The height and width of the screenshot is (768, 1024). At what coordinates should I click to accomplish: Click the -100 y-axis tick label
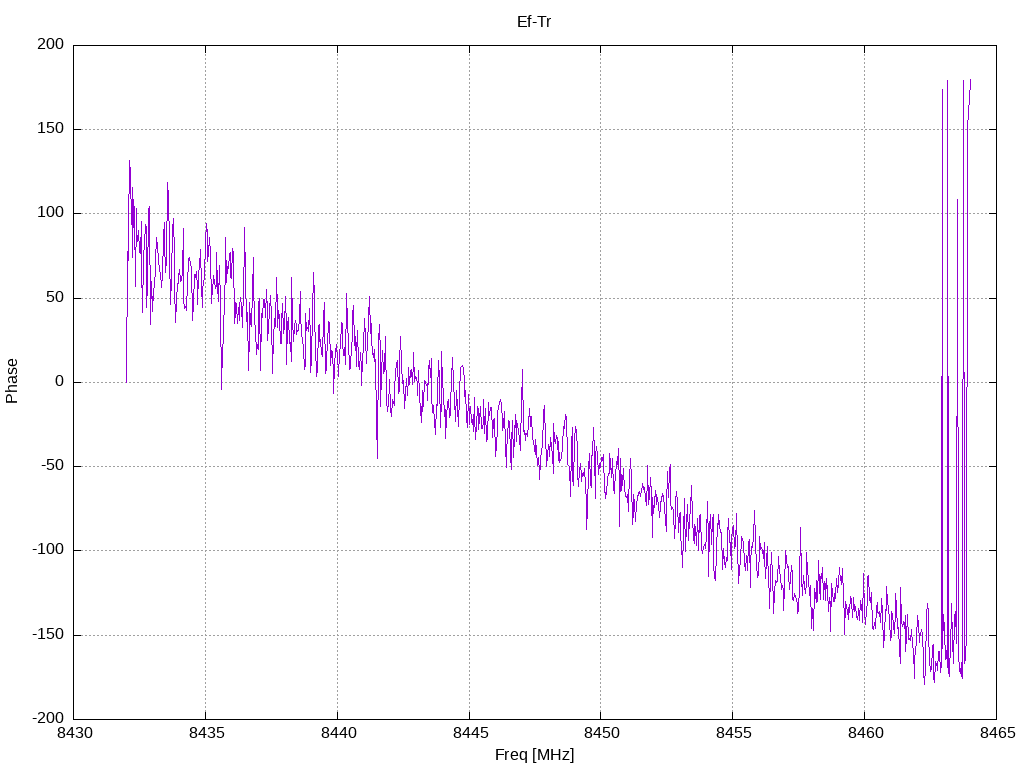pos(49,550)
